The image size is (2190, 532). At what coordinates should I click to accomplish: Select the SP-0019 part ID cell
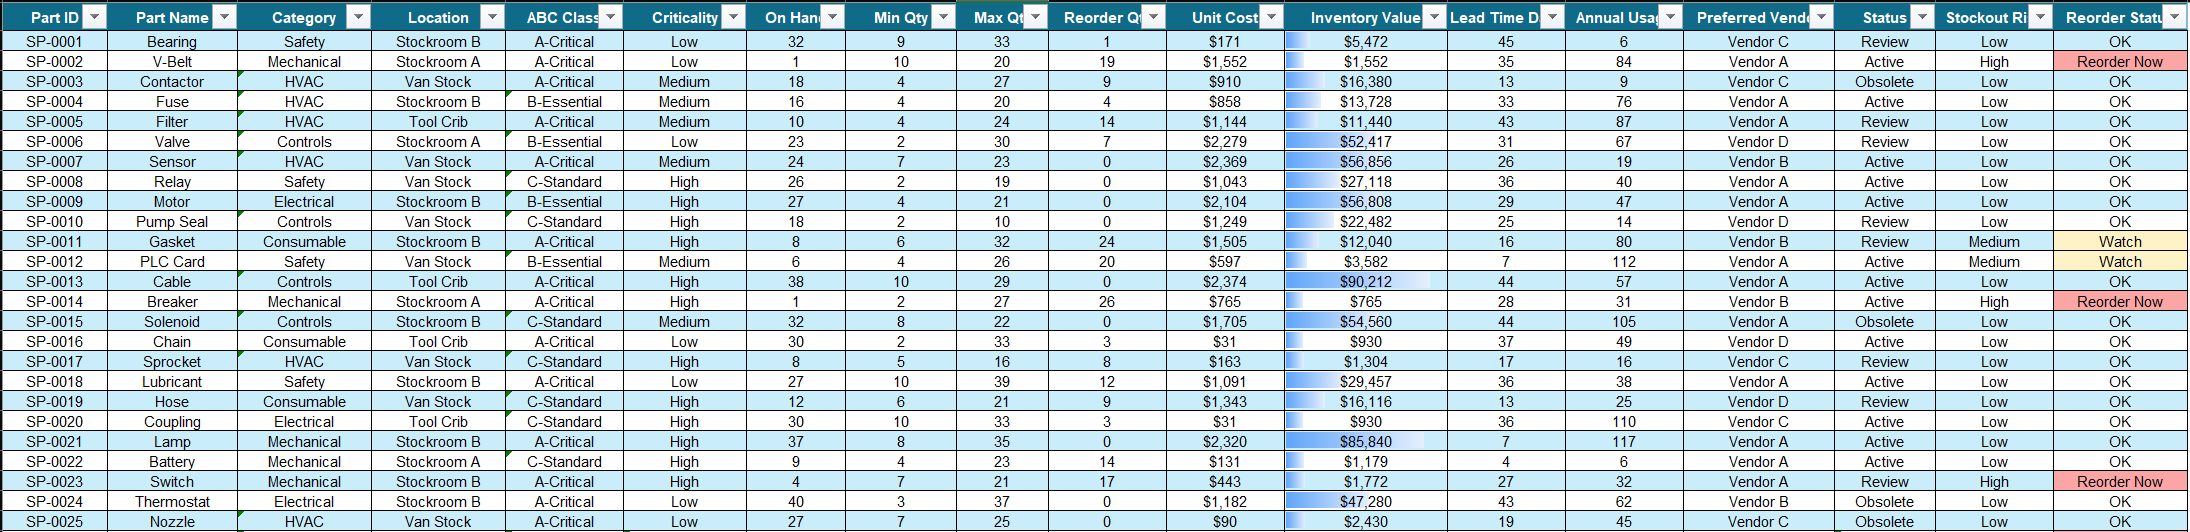click(x=54, y=402)
